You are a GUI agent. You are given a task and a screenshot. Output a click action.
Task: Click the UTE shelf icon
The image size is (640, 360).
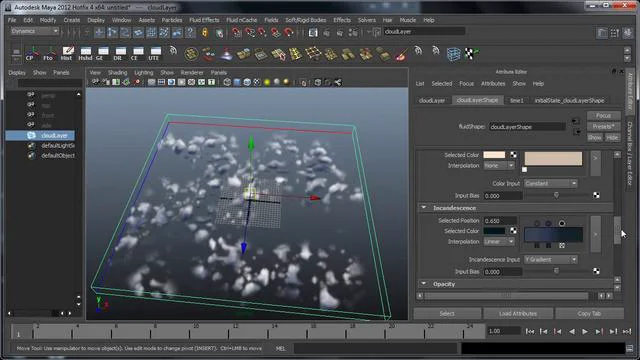coord(154,53)
